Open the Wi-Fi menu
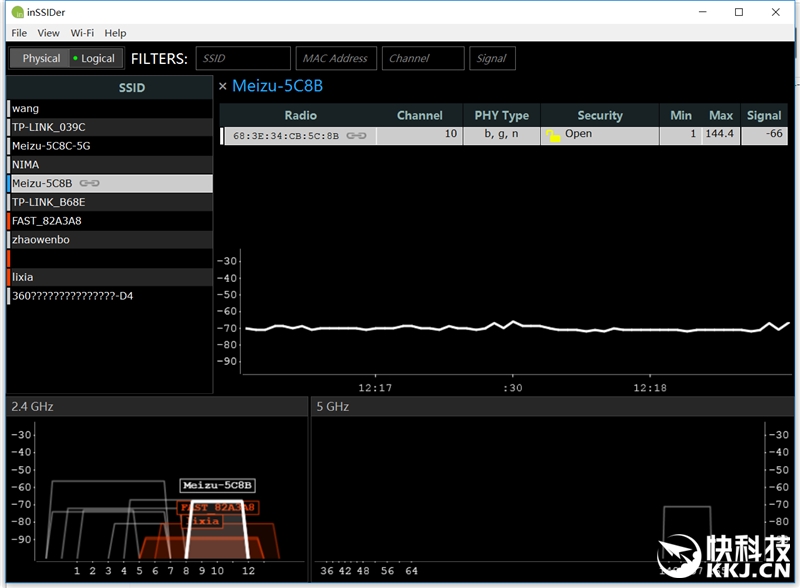The image size is (800, 588). [82, 33]
